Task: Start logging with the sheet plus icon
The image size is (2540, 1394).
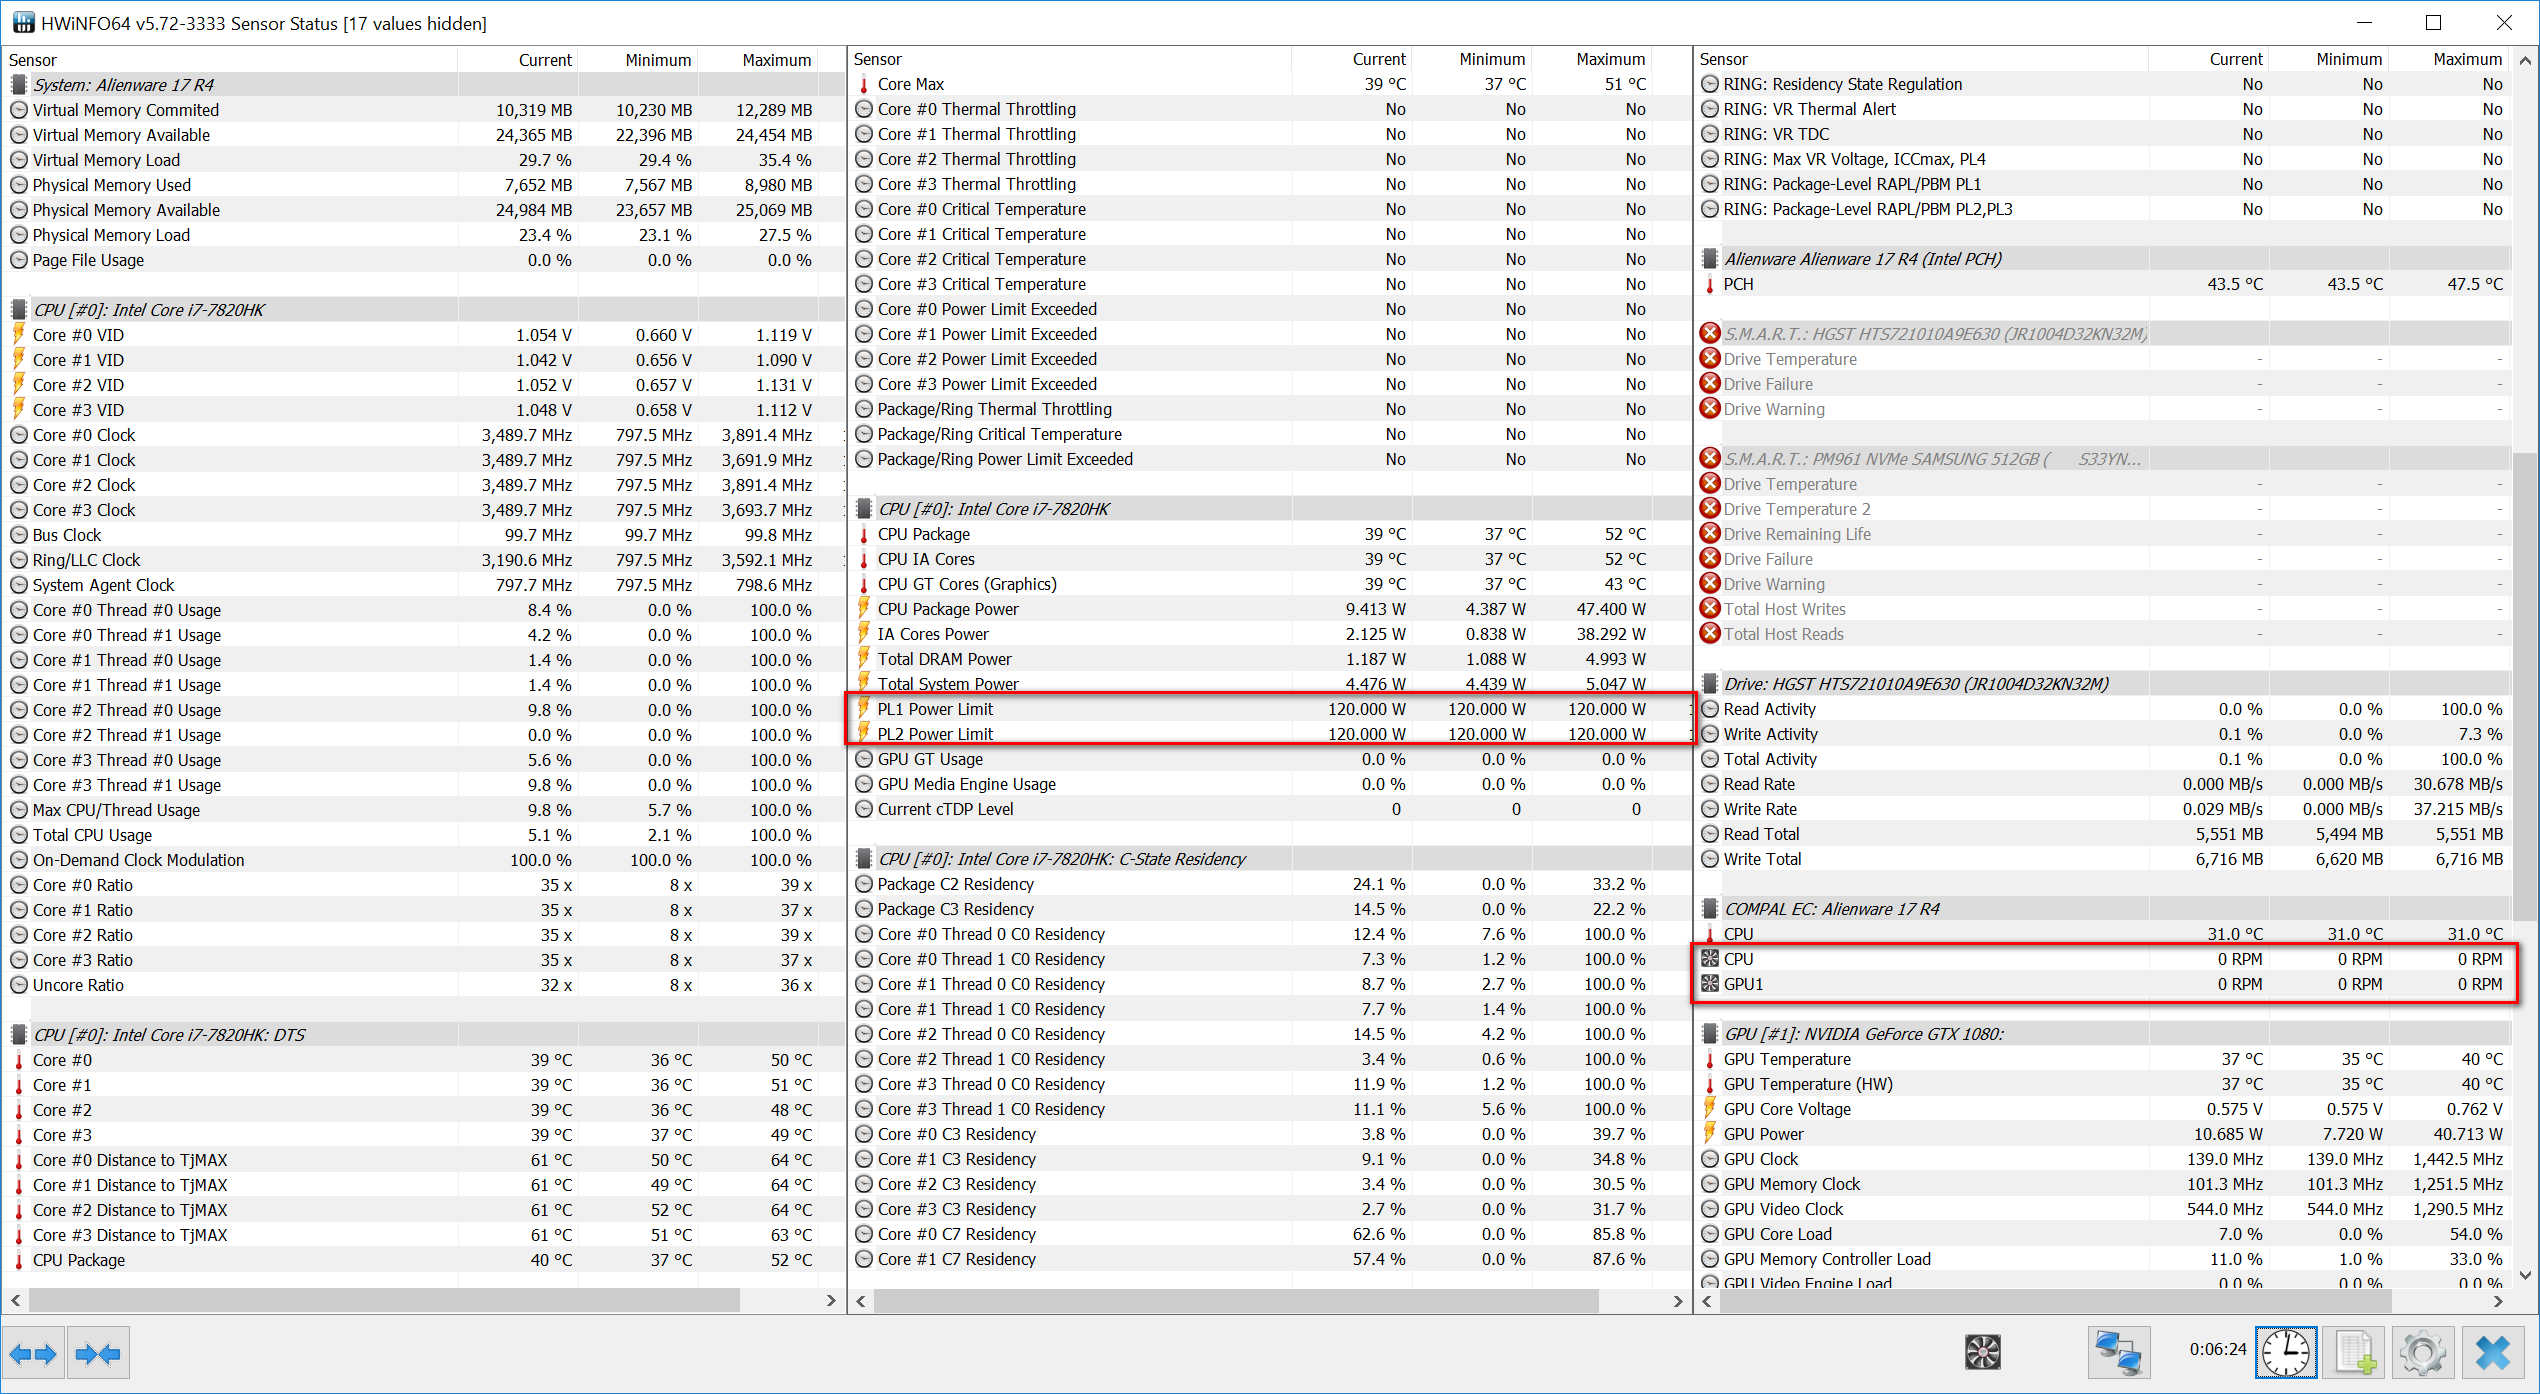Action: 2354,1353
